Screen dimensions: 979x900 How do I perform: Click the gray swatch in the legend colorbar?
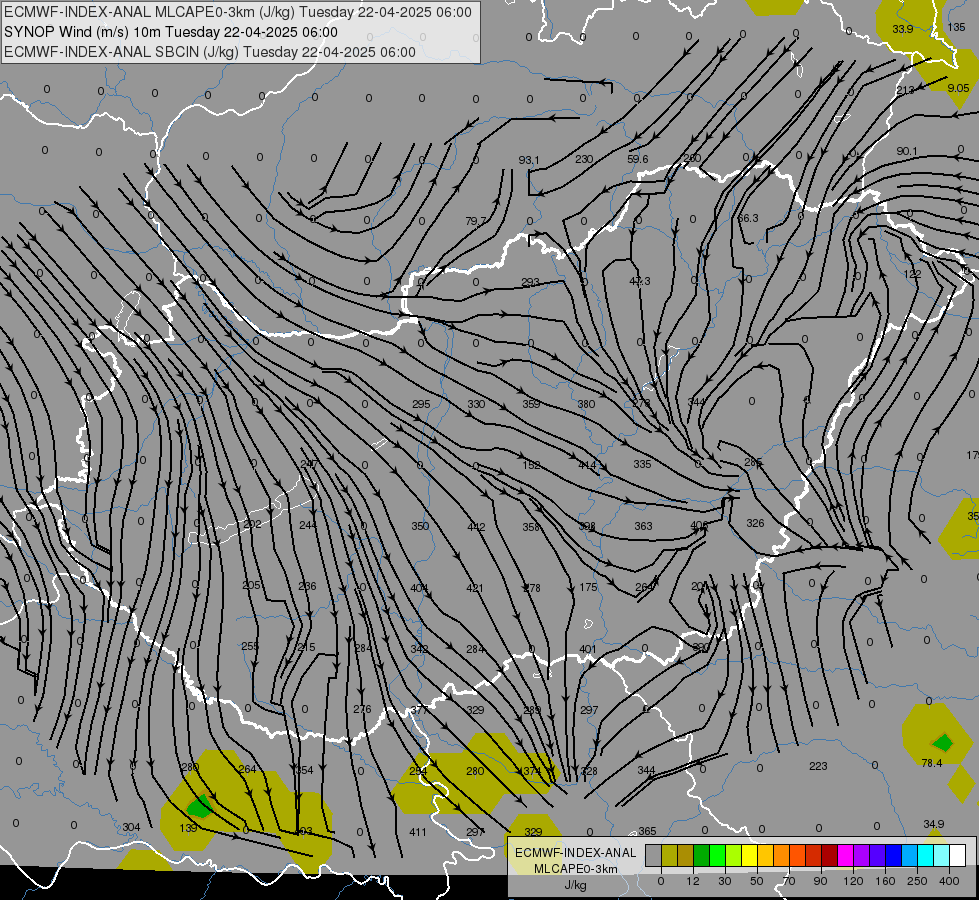tap(653, 855)
